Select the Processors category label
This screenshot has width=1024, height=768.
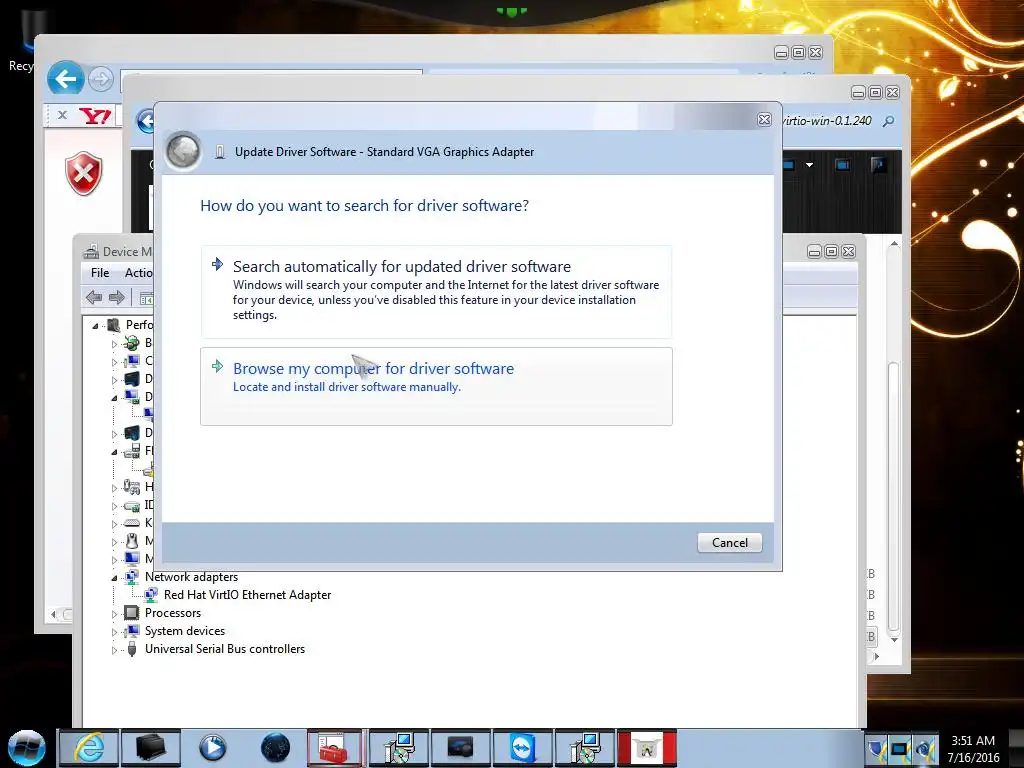pos(173,613)
